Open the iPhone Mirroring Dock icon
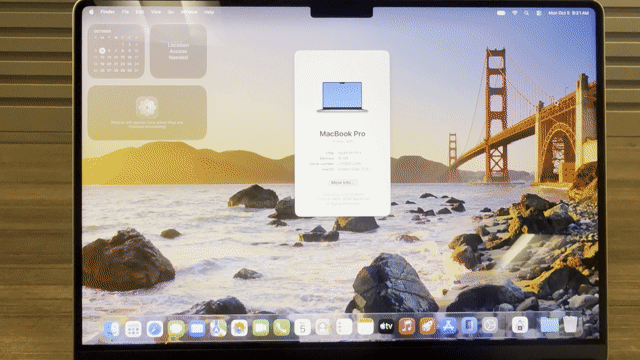Screen dimensions: 640x360 [x=469, y=326]
